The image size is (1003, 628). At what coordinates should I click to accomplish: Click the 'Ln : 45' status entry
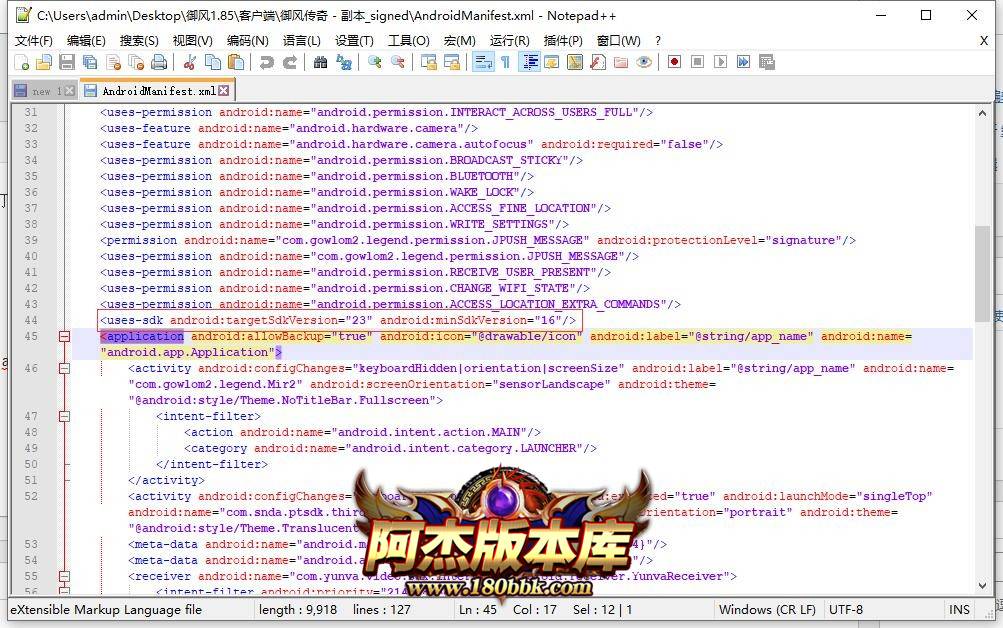click(478, 609)
